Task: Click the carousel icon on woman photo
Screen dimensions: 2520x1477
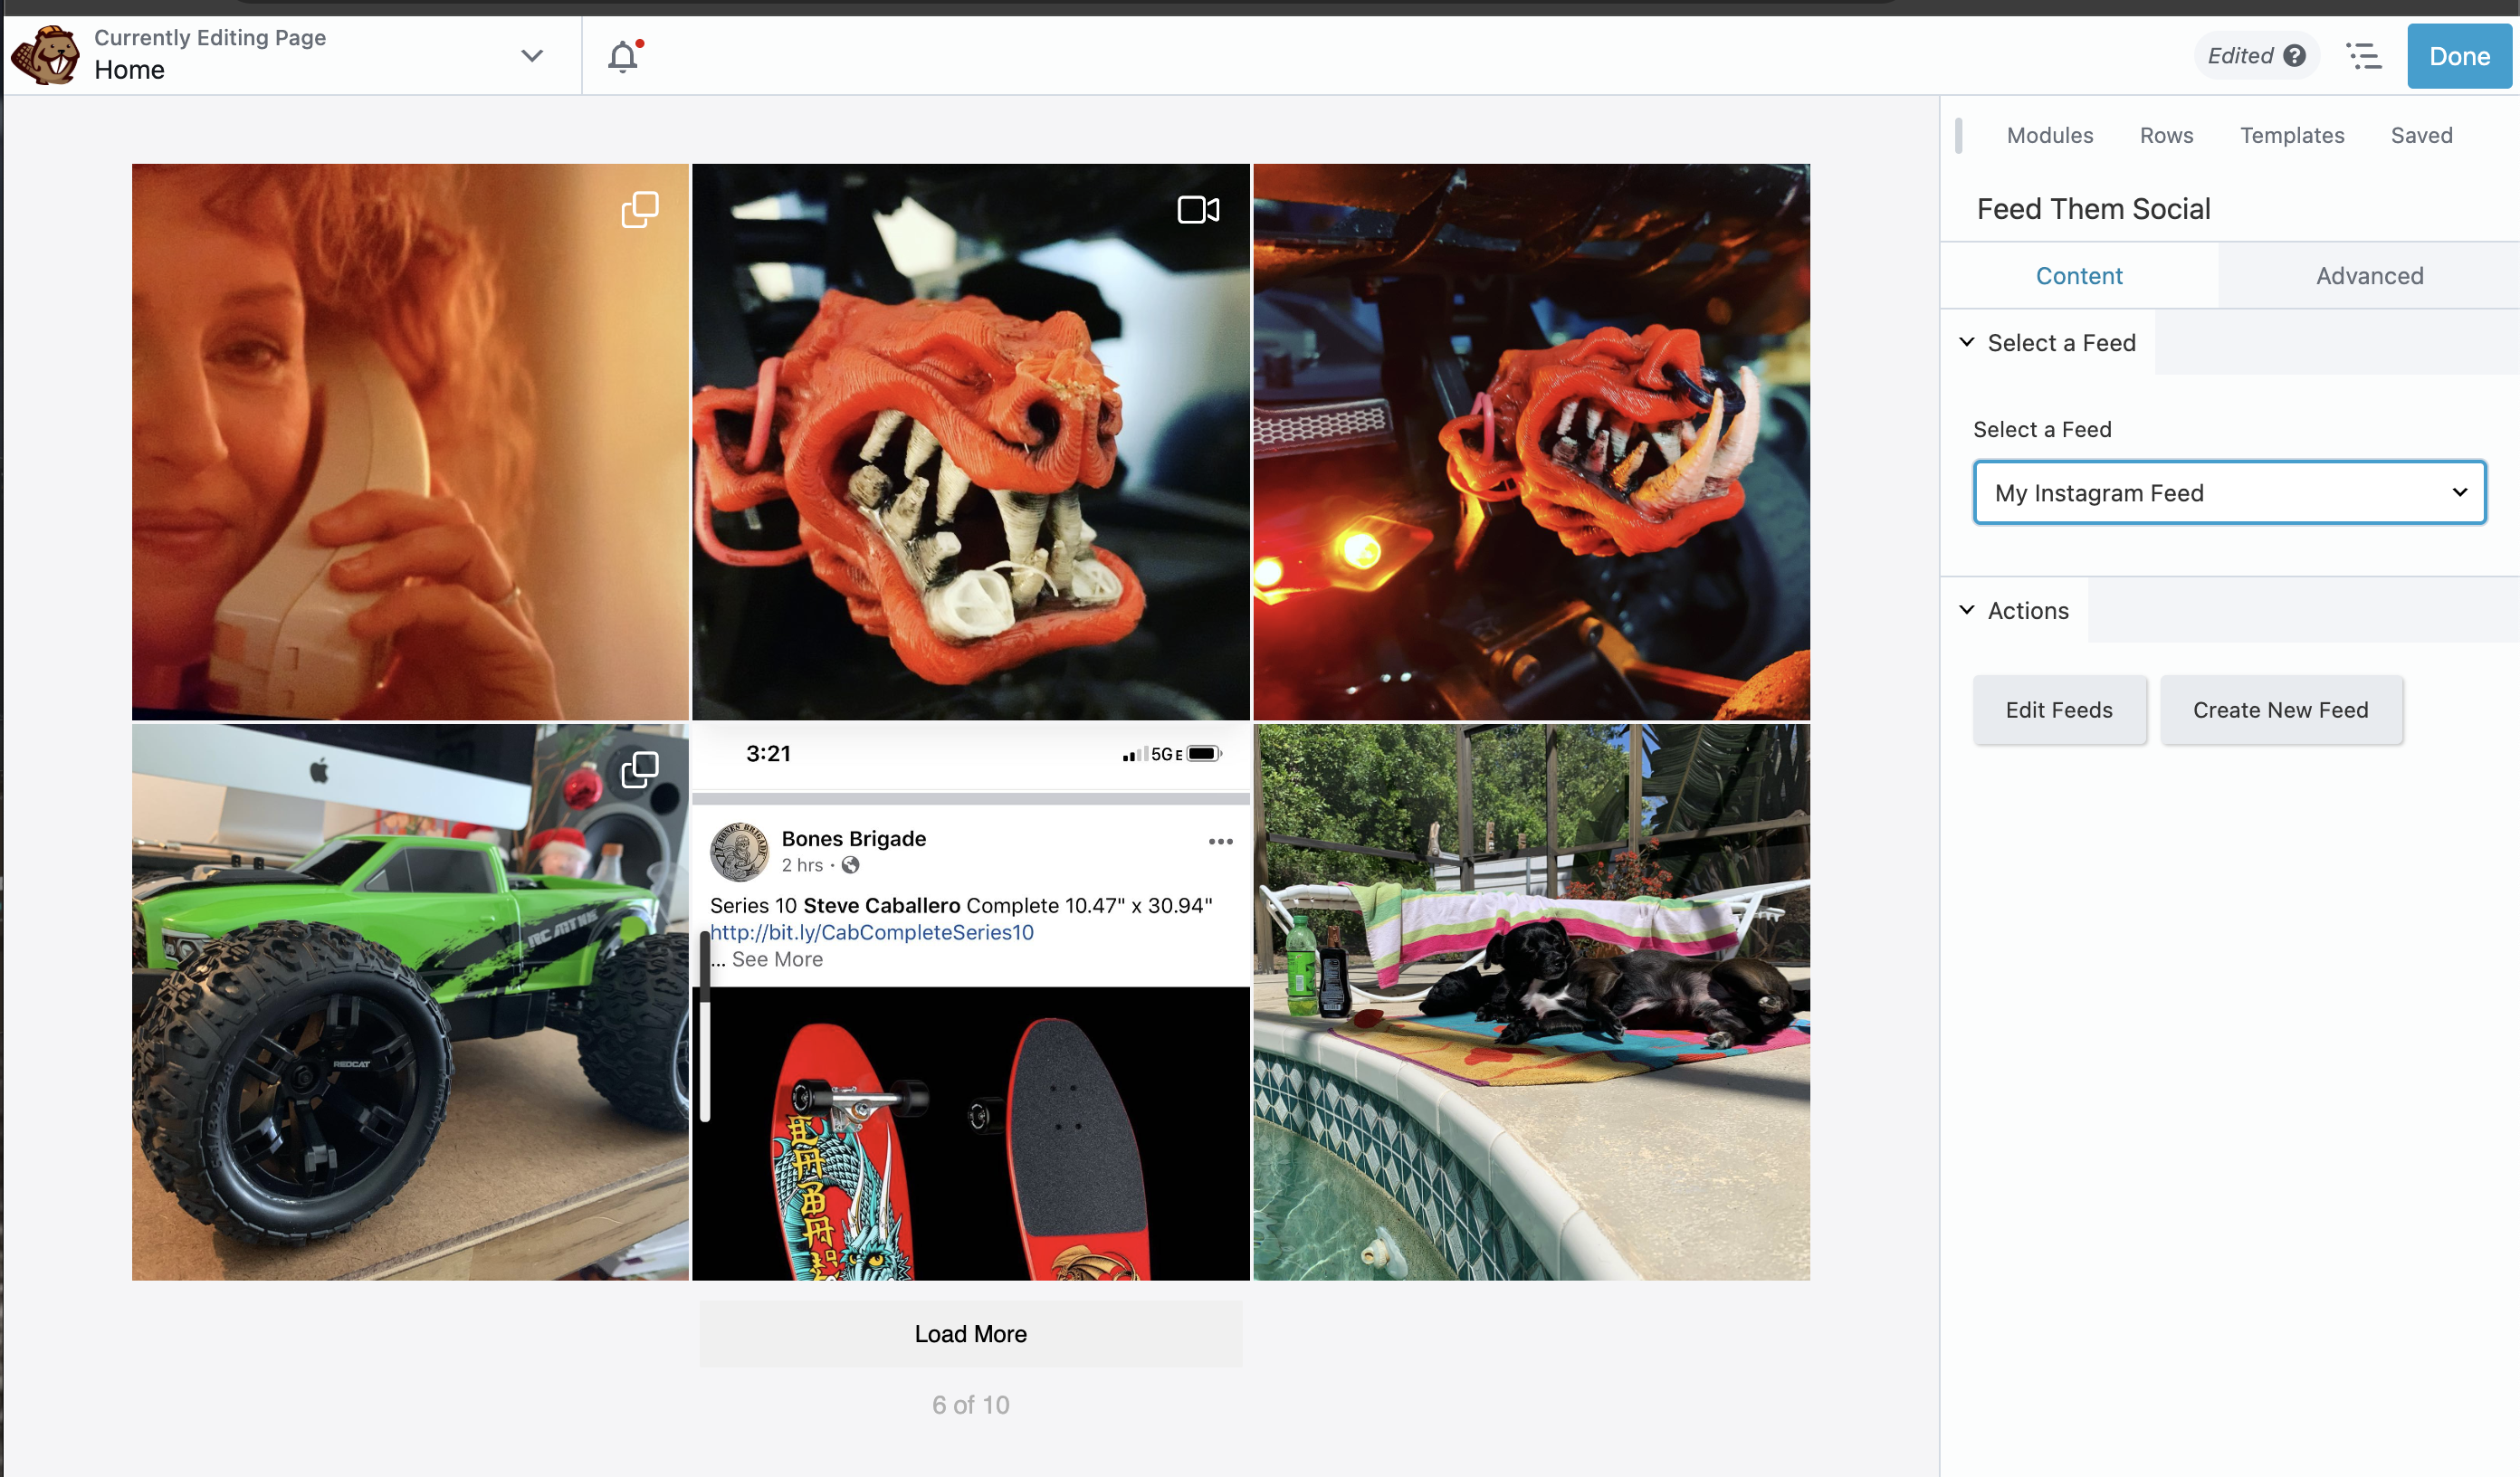Action: 640,209
